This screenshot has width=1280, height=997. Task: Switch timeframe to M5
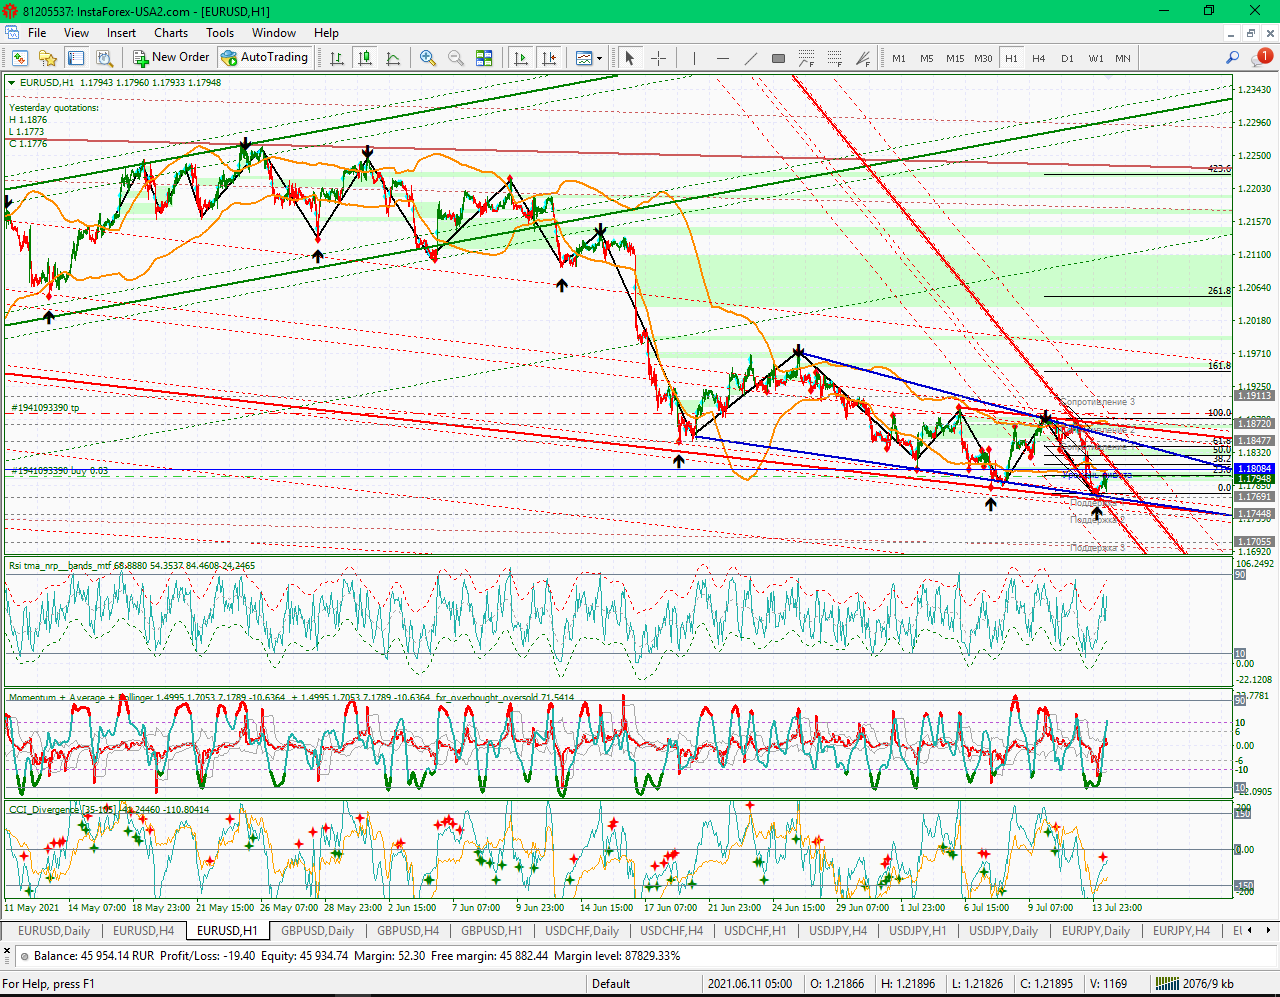927,58
